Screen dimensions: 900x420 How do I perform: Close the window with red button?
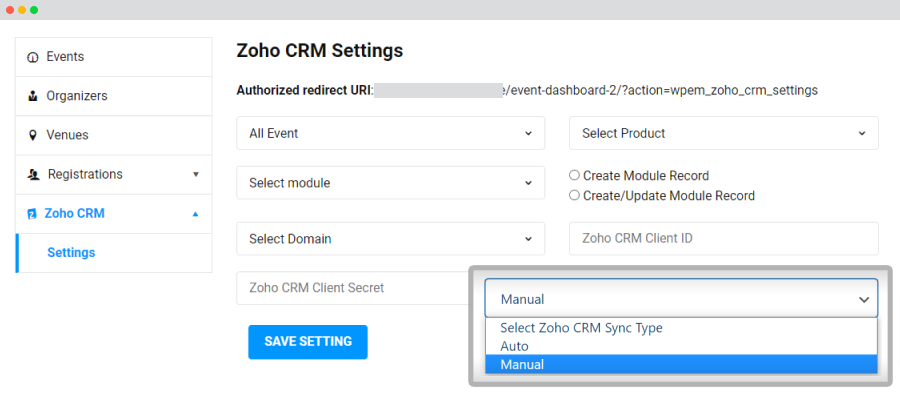tap(10, 10)
